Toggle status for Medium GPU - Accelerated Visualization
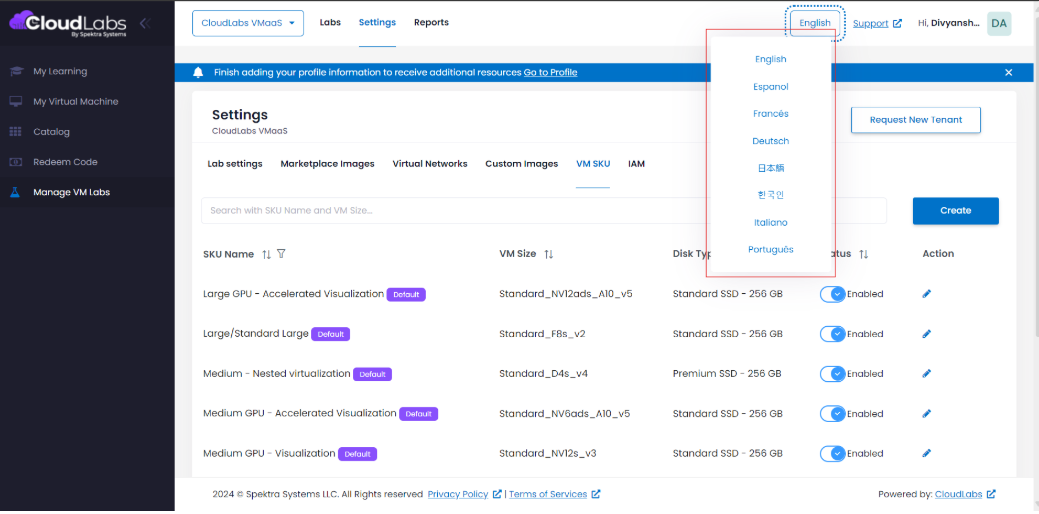 click(832, 413)
